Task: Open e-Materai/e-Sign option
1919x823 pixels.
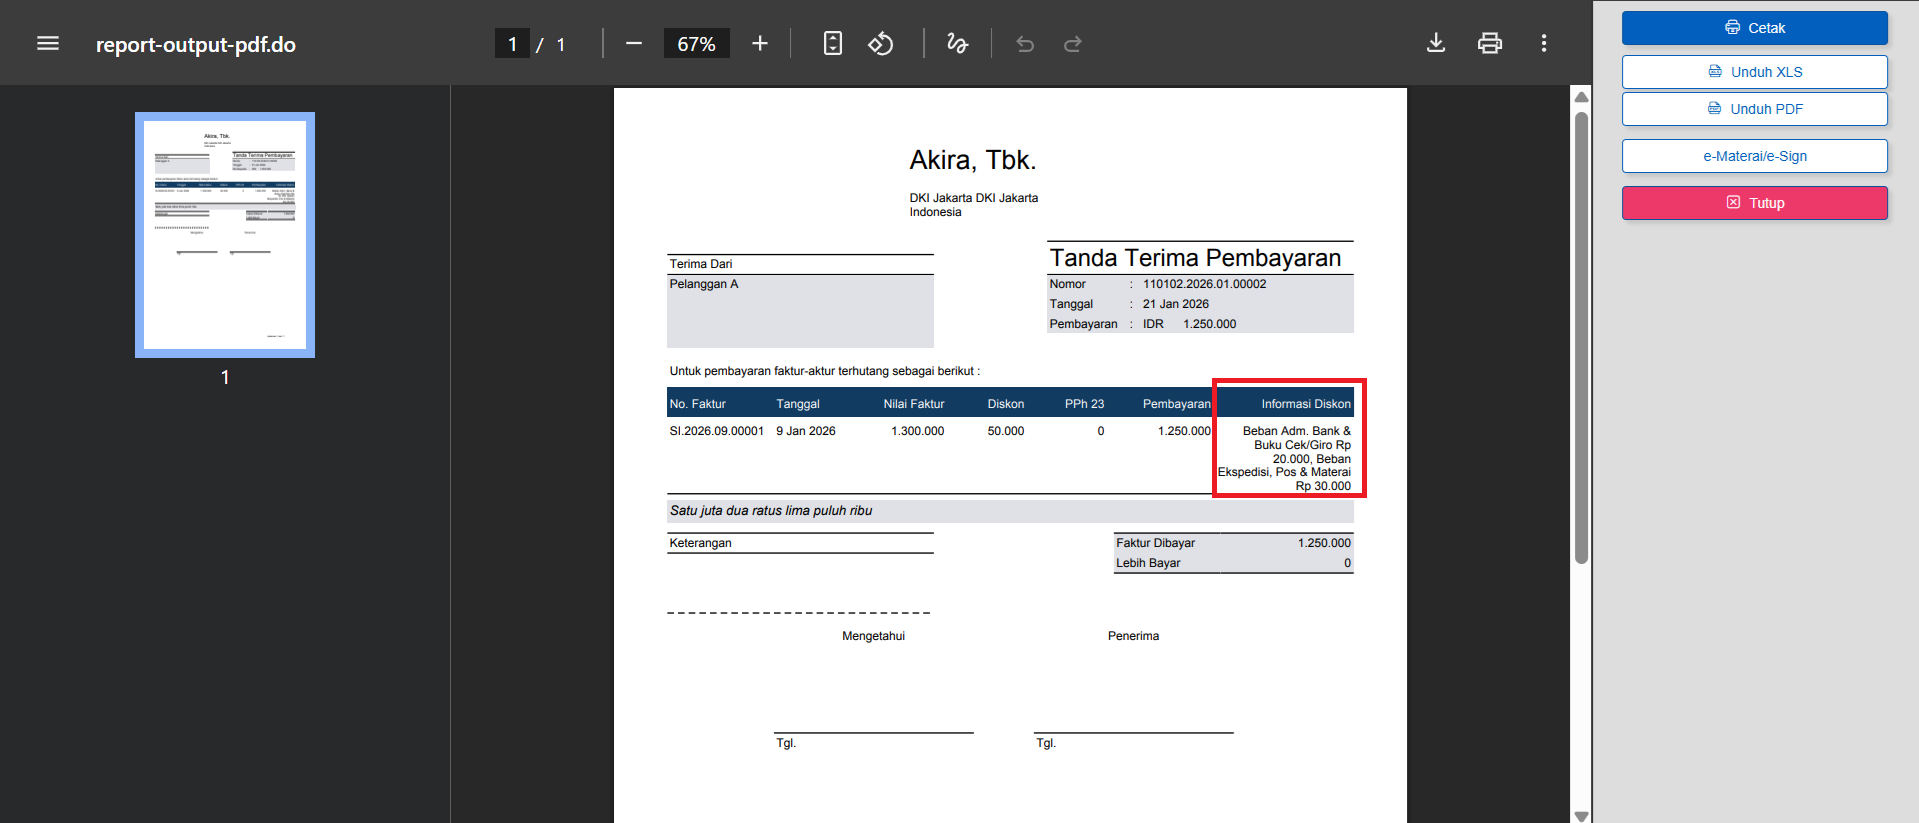Action: tap(1754, 156)
